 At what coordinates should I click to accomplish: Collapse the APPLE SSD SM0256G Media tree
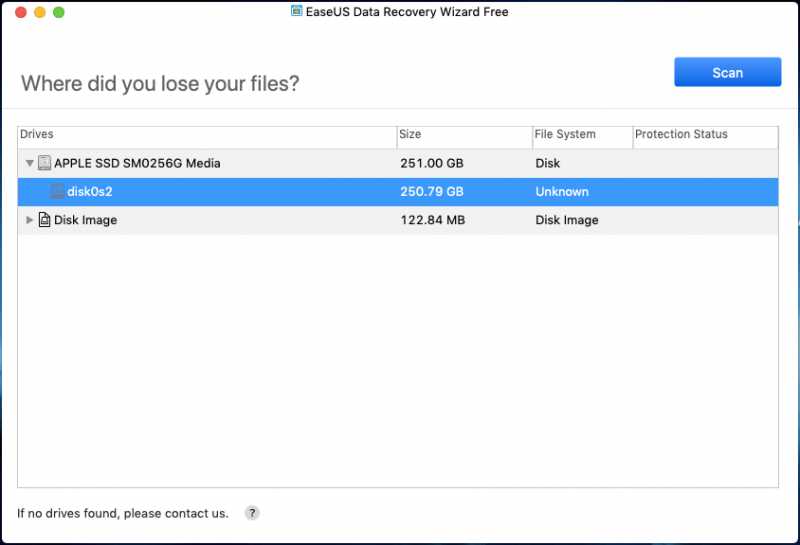coord(30,163)
